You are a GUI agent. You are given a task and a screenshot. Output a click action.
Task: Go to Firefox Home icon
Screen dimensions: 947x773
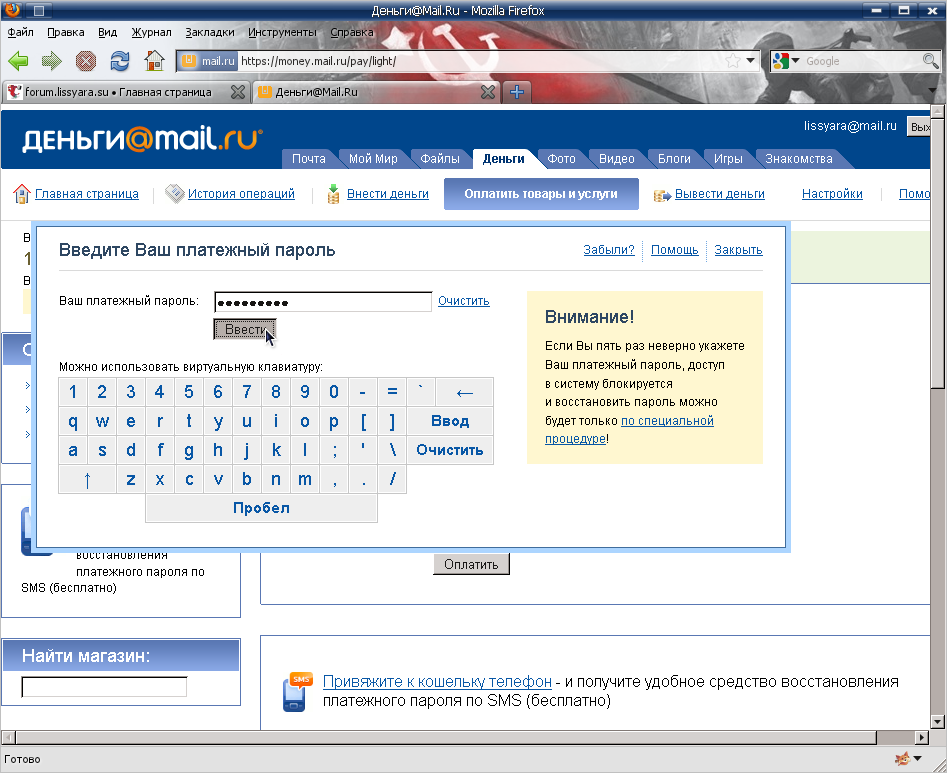click(154, 60)
